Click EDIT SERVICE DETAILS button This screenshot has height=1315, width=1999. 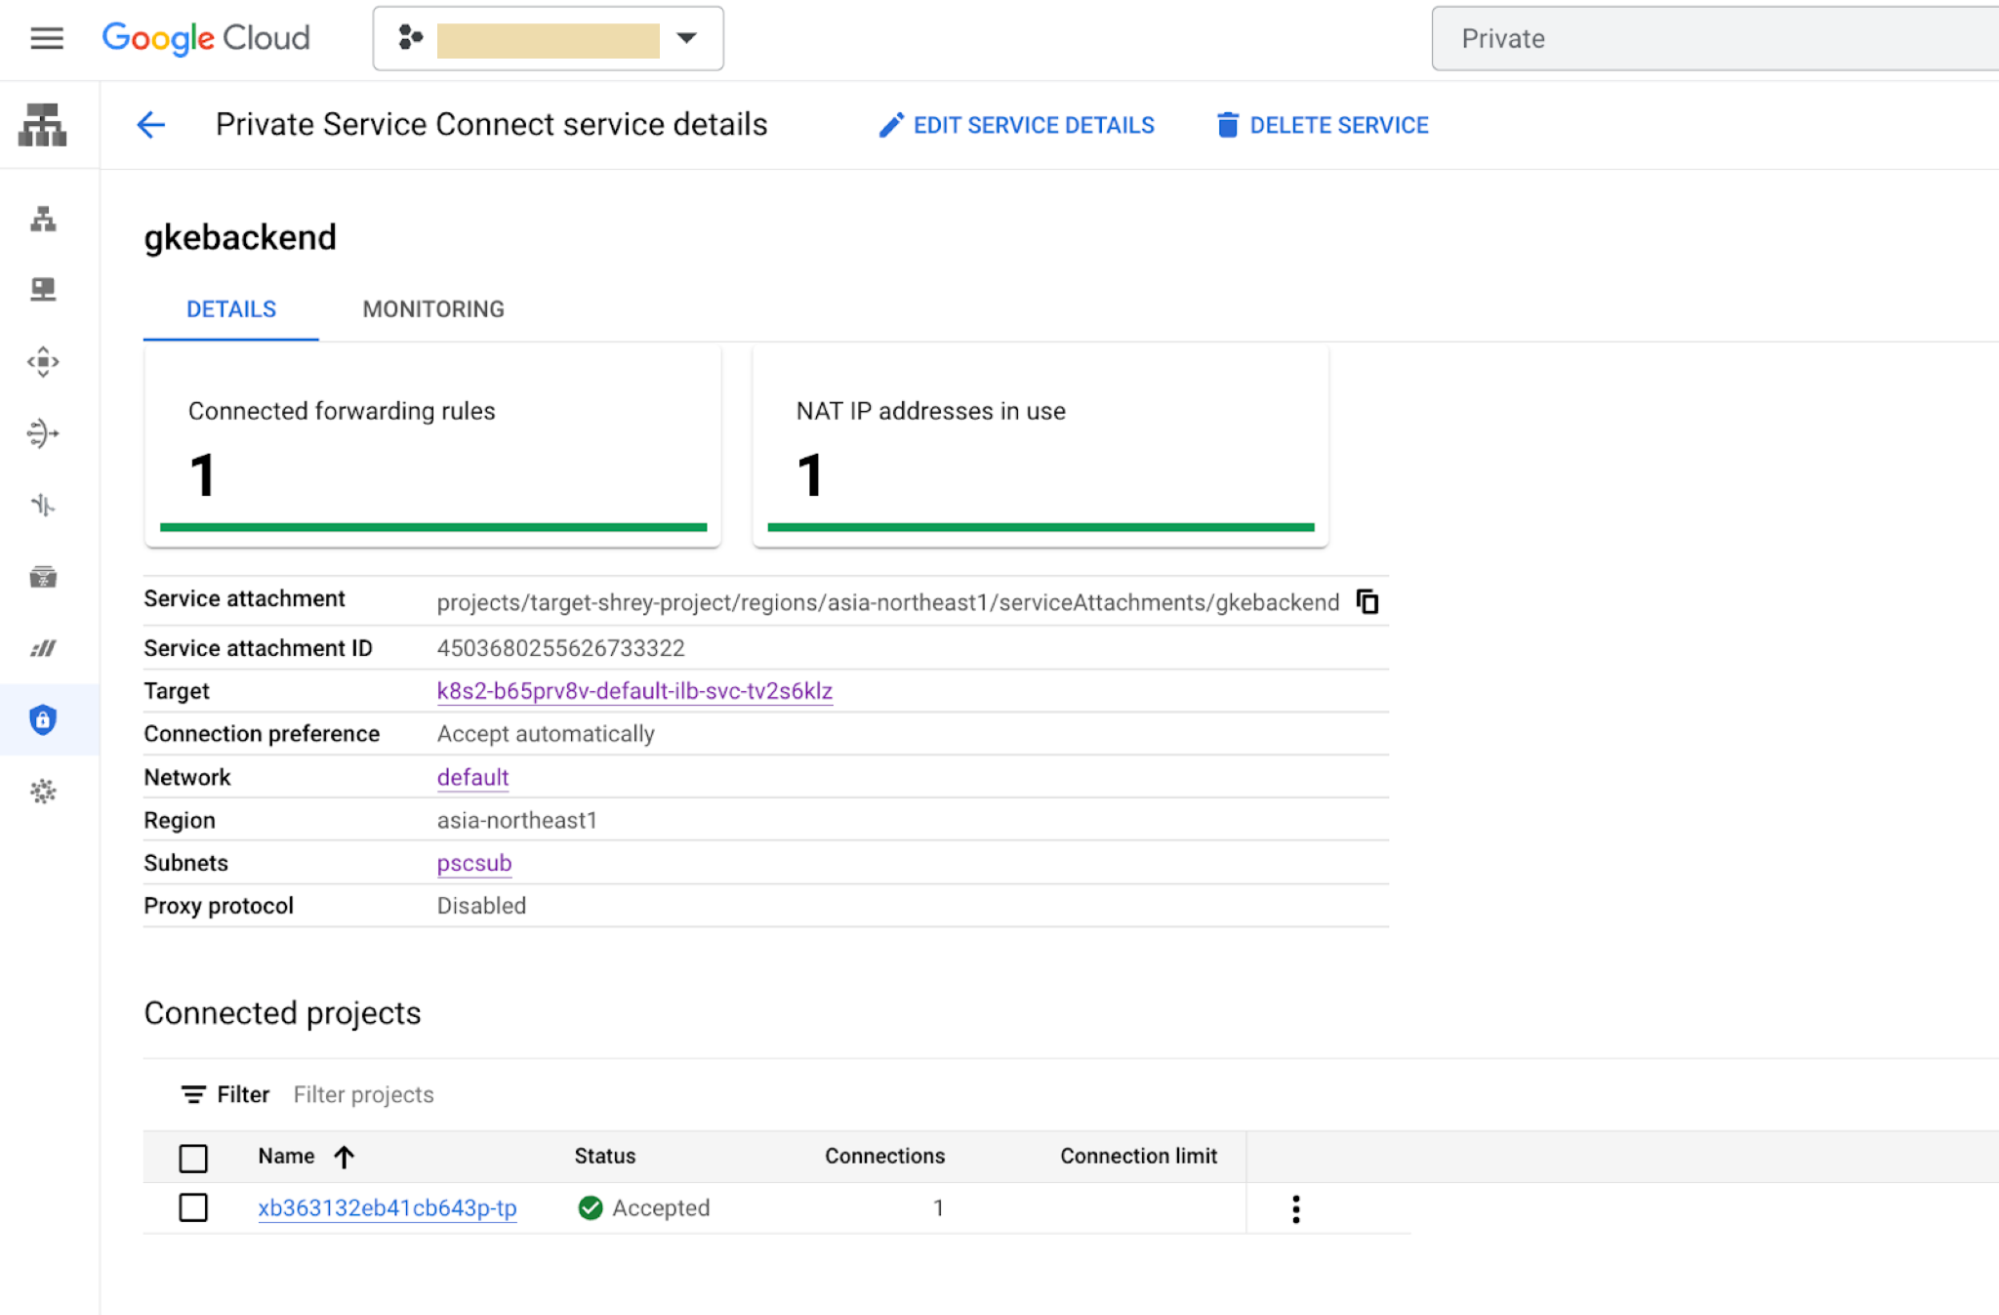click(x=1016, y=125)
